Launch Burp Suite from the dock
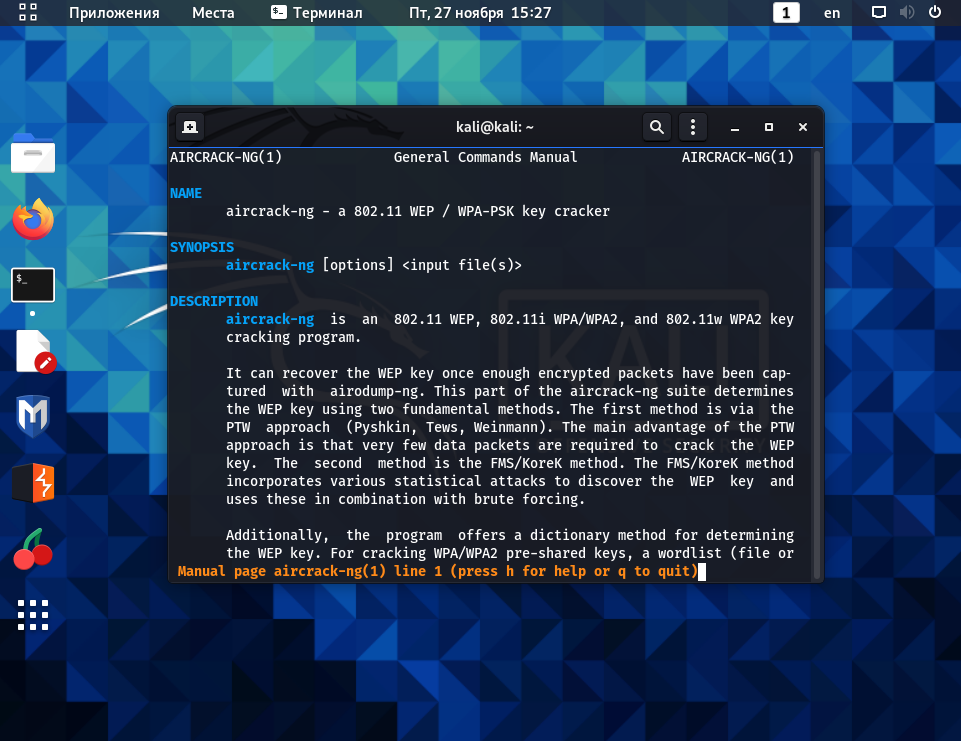The image size is (961, 741). click(x=33, y=482)
